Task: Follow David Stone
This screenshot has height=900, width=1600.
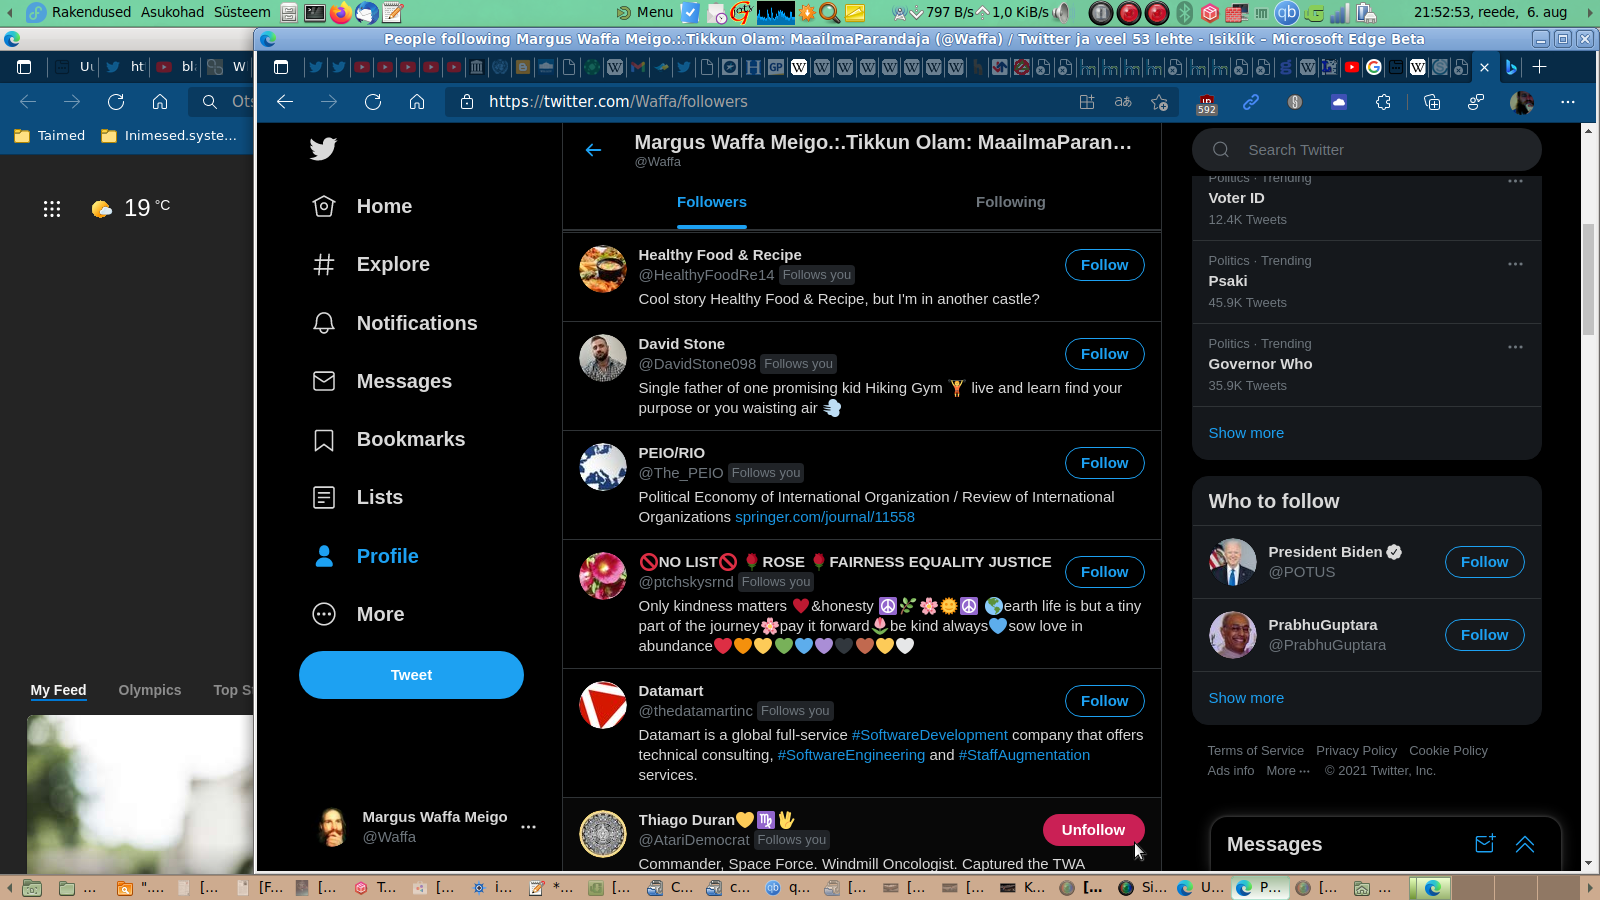Action: [x=1104, y=354]
